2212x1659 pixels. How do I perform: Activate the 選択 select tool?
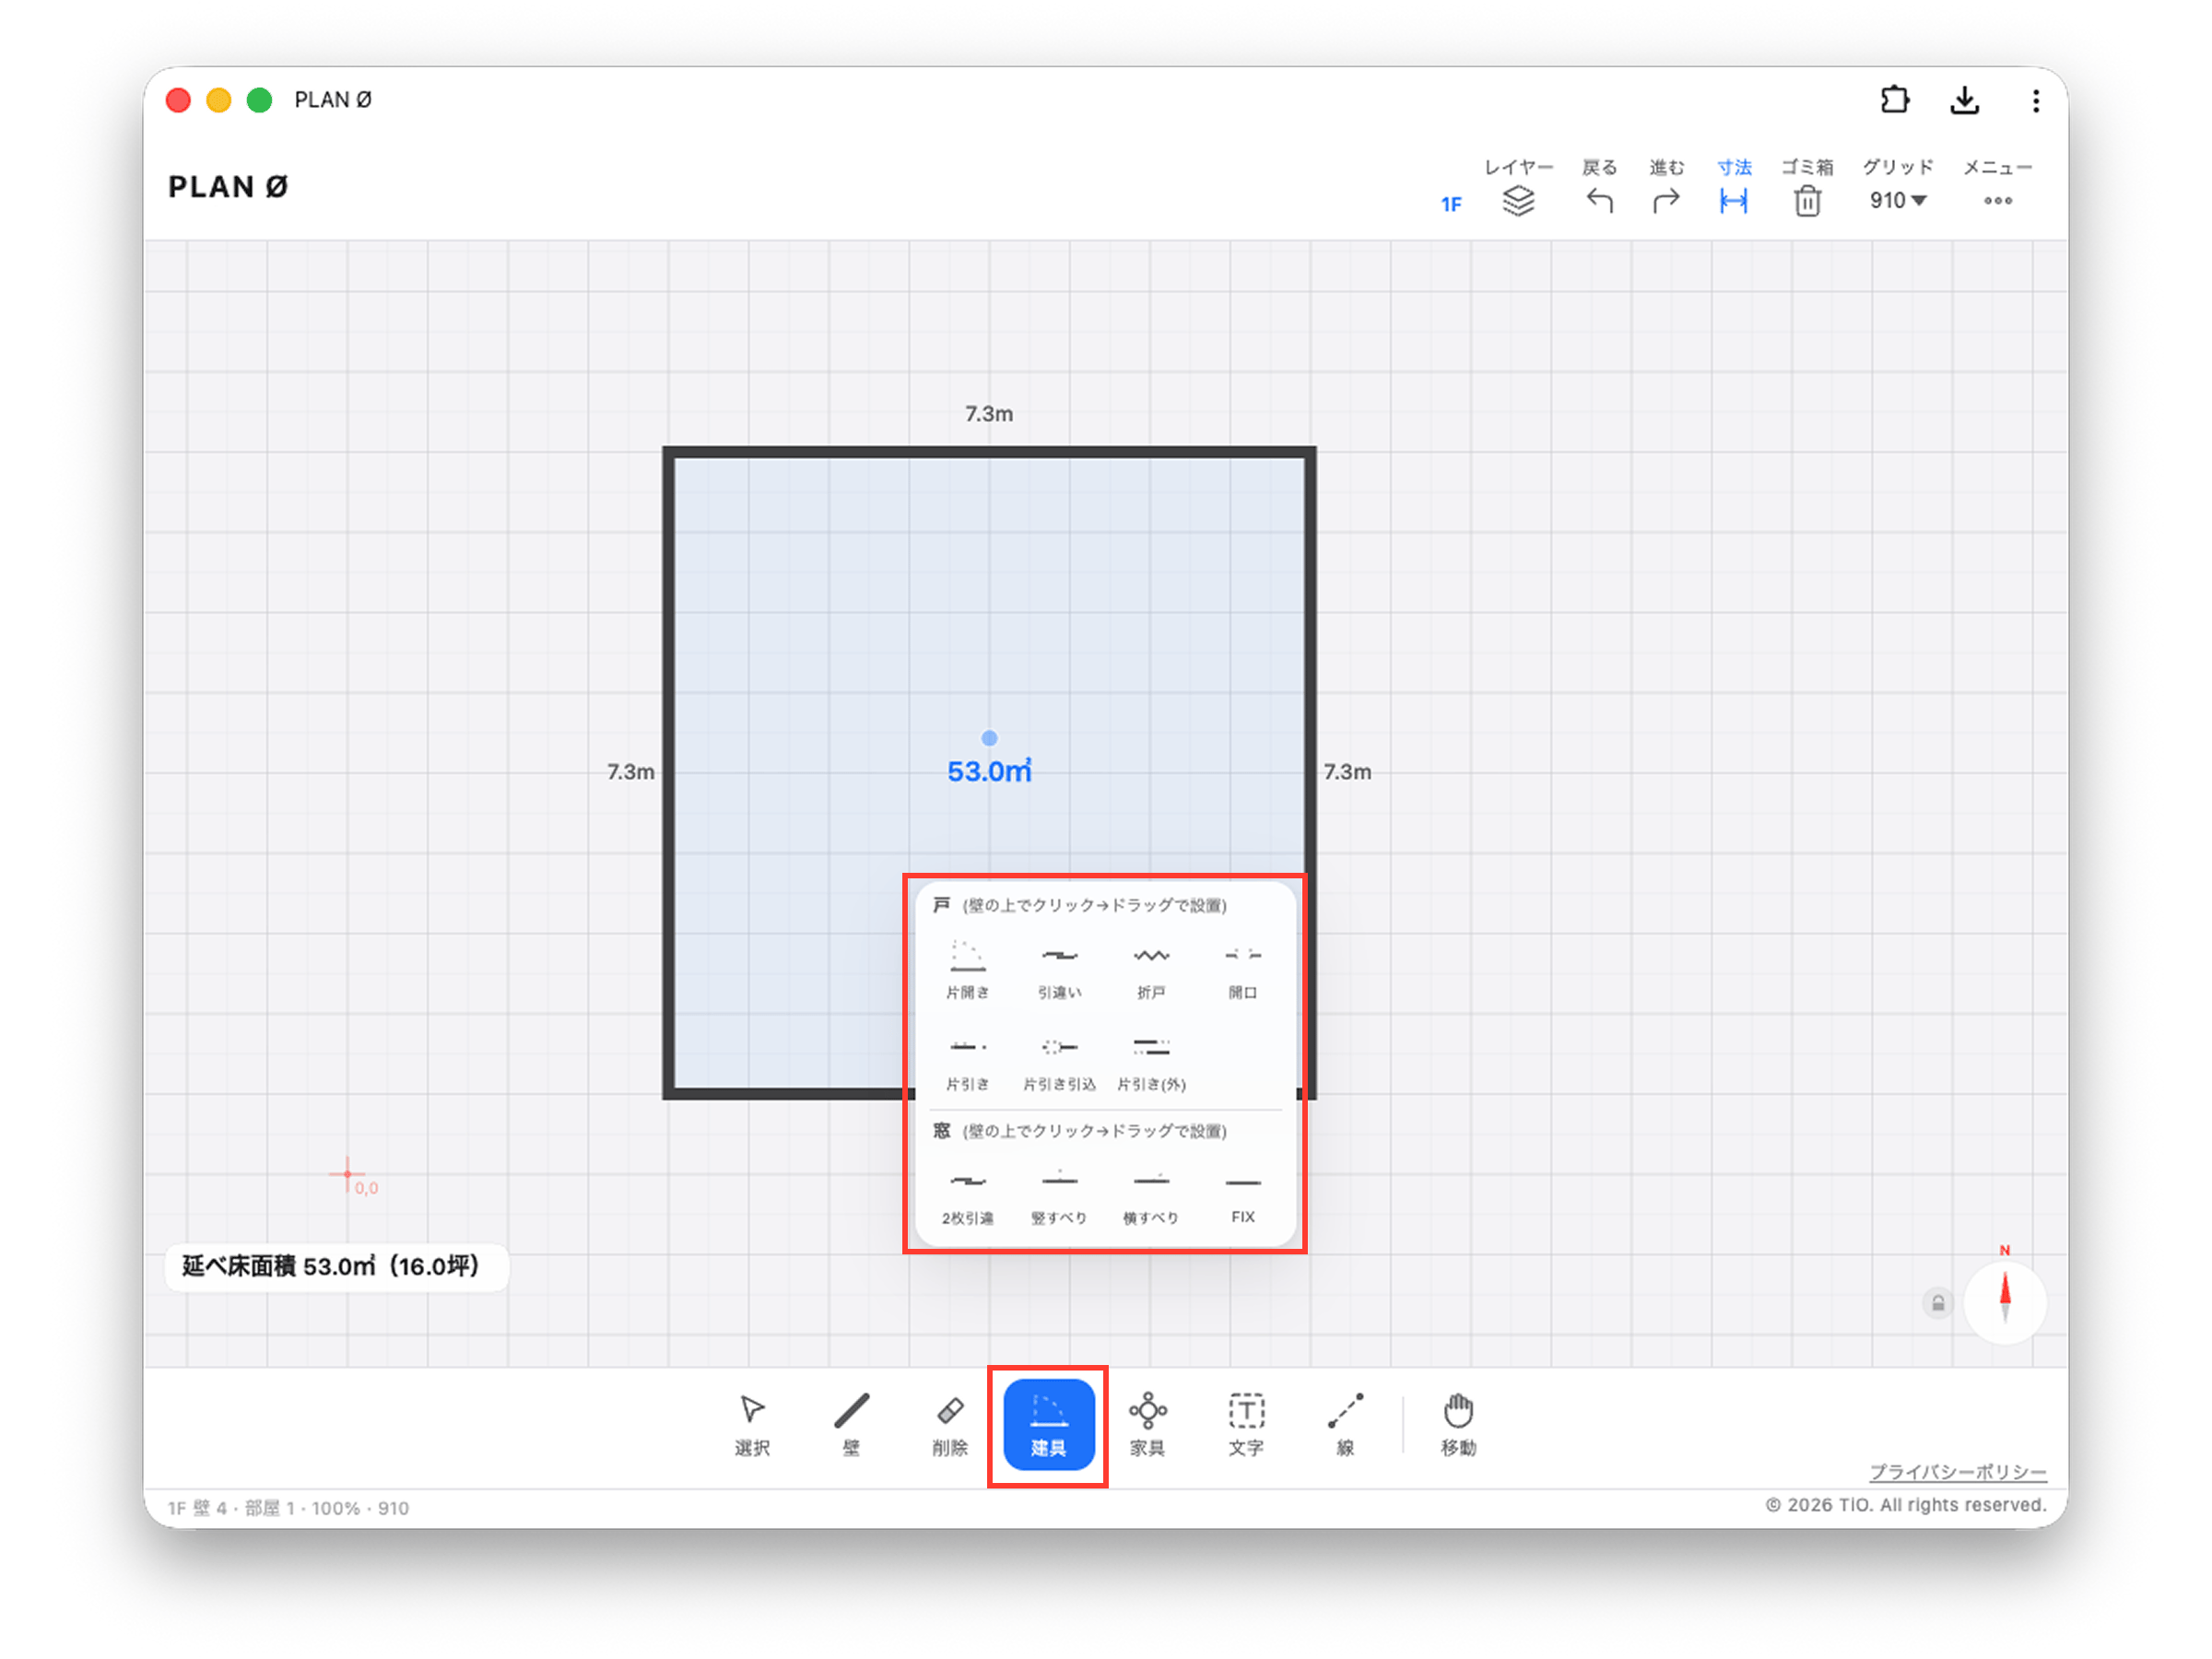[x=752, y=1424]
